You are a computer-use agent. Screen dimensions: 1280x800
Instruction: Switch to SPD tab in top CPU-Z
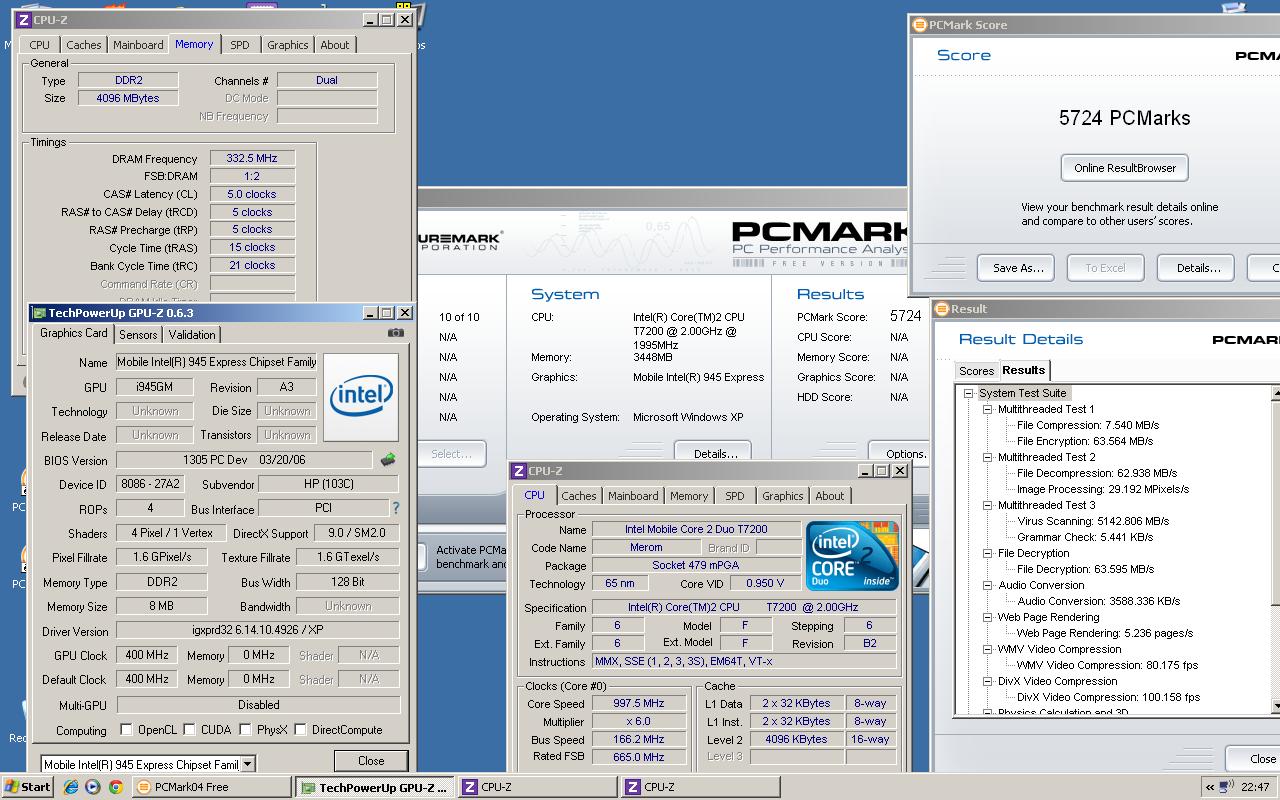[240, 45]
